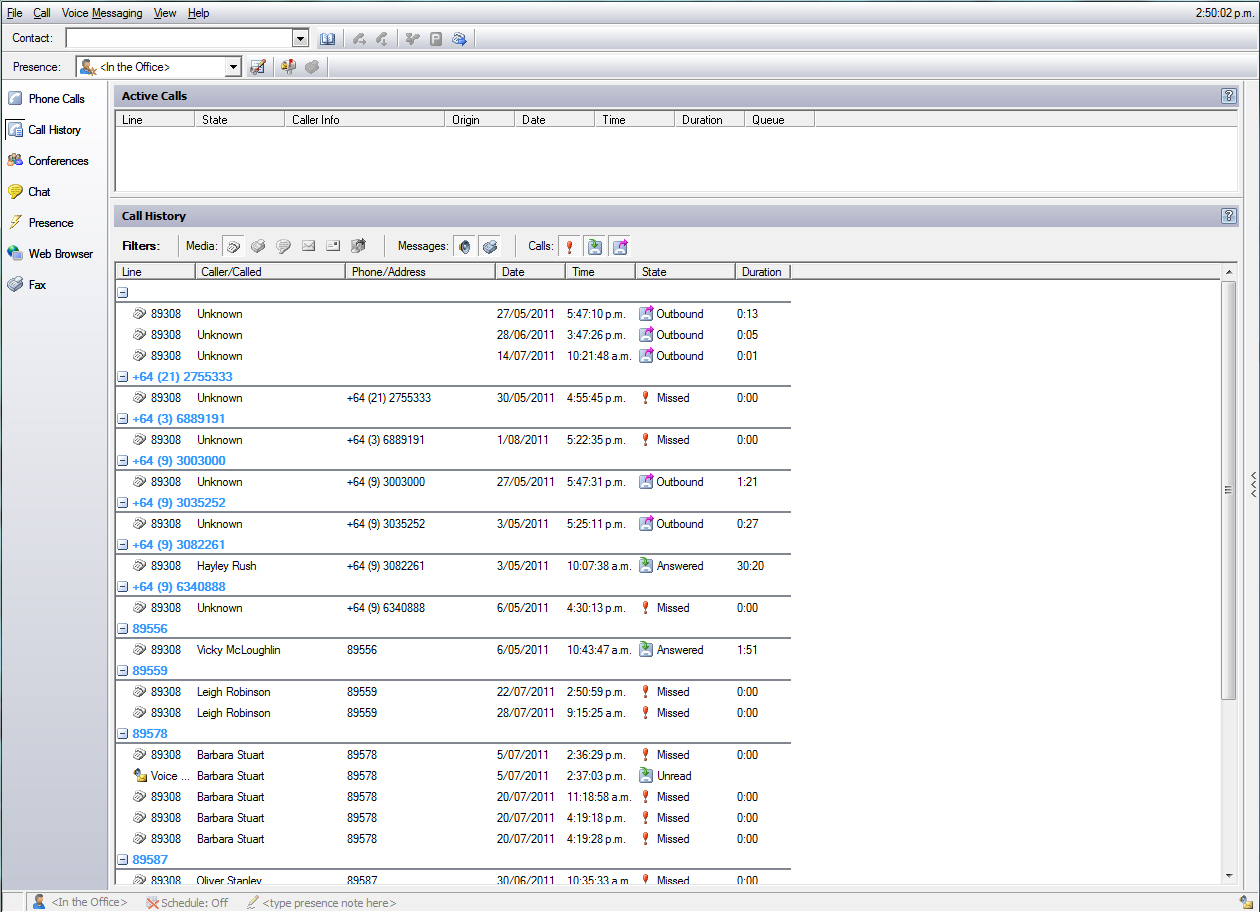Toggle the email envelope media filter
The height and width of the screenshot is (912, 1260).
point(308,246)
